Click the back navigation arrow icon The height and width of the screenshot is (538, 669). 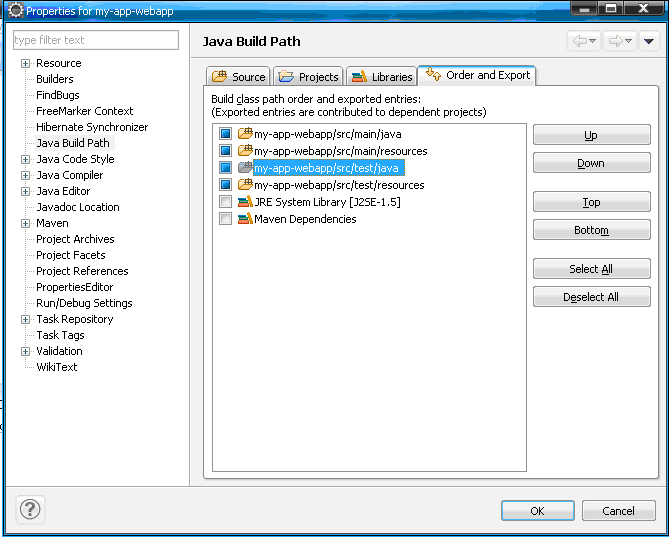click(x=579, y=41)
